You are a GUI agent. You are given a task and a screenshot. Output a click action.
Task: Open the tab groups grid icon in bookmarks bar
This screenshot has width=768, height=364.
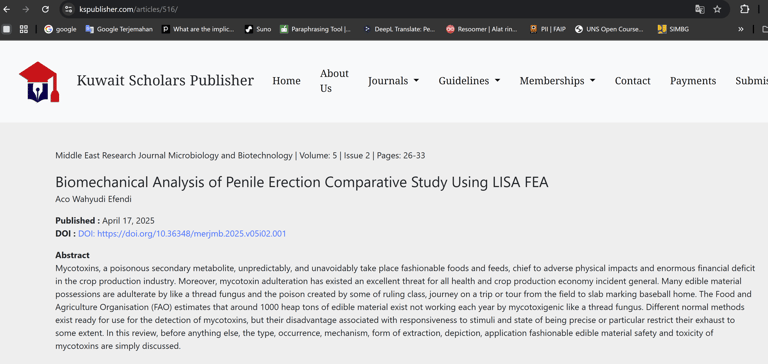[x=24, y=29]
